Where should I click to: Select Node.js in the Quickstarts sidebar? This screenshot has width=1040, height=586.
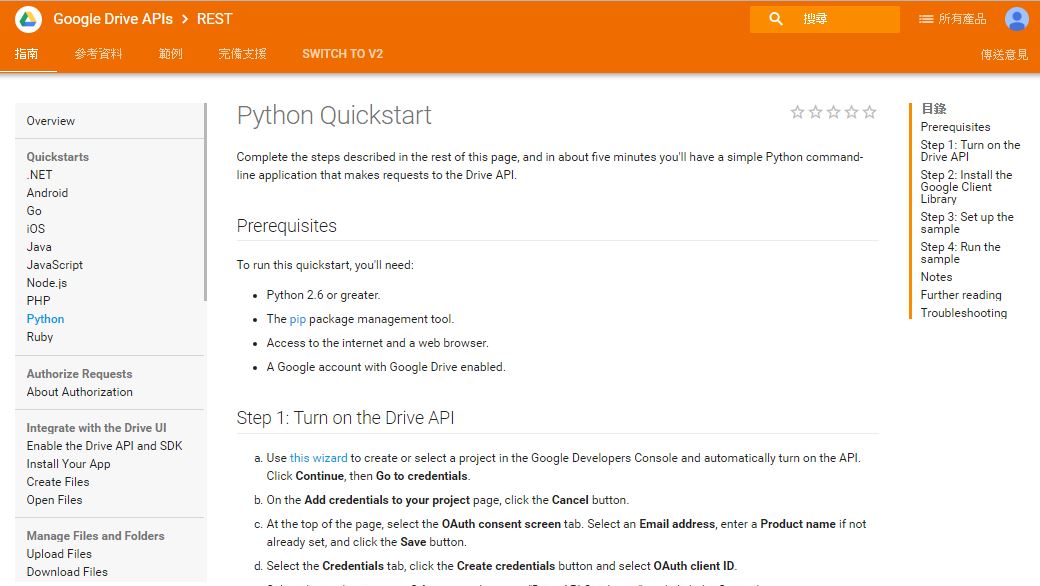tap(47, 283)
